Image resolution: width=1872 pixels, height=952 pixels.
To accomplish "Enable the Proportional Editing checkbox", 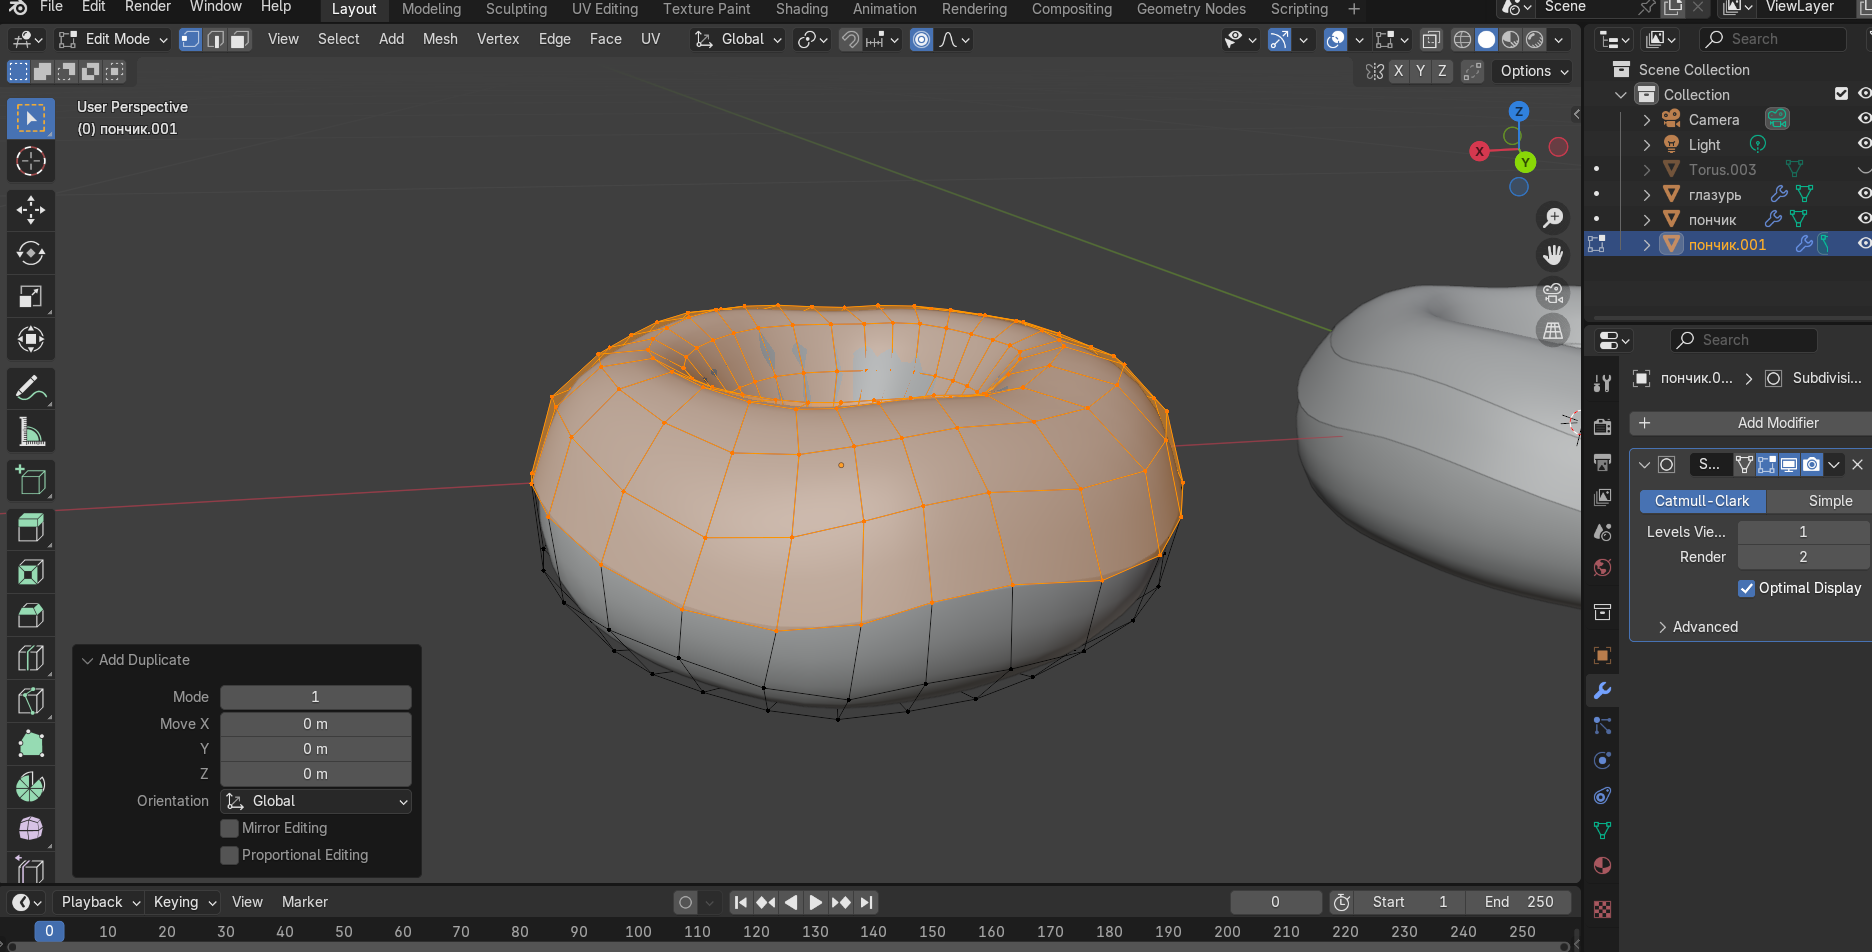I will click(x=230, y=855).
